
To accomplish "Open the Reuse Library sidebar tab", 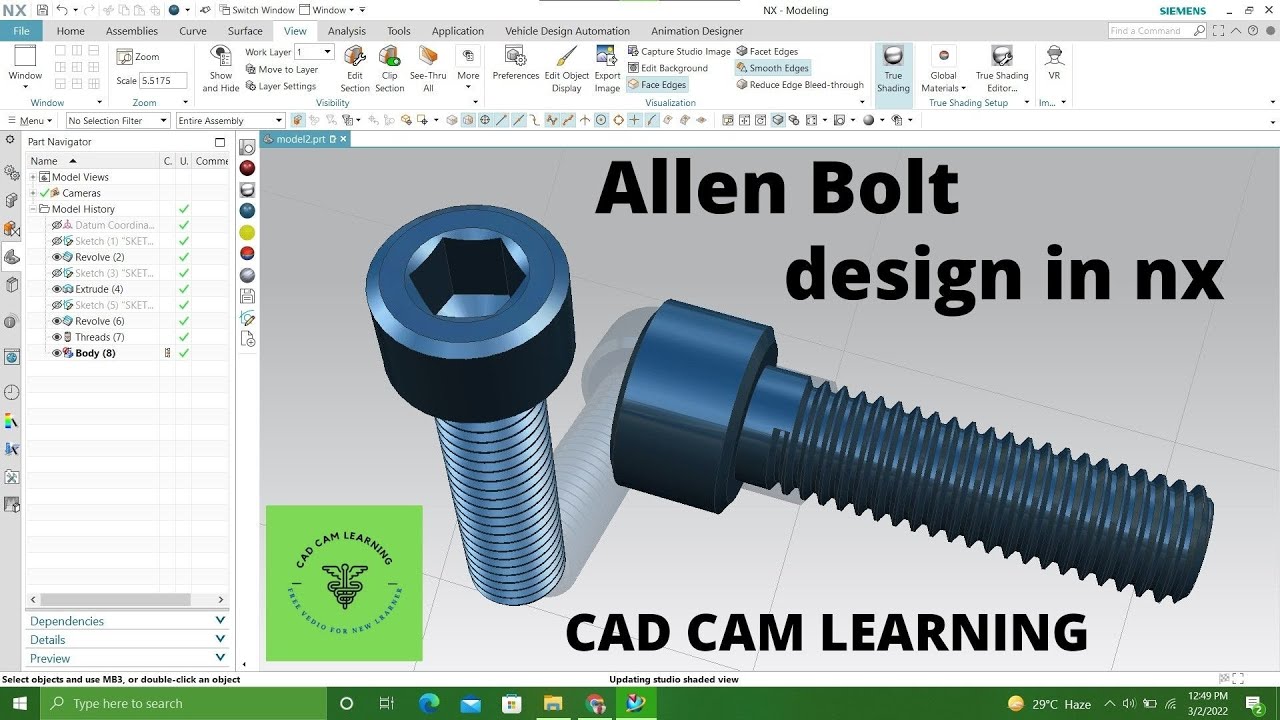I will pos(12,285).
